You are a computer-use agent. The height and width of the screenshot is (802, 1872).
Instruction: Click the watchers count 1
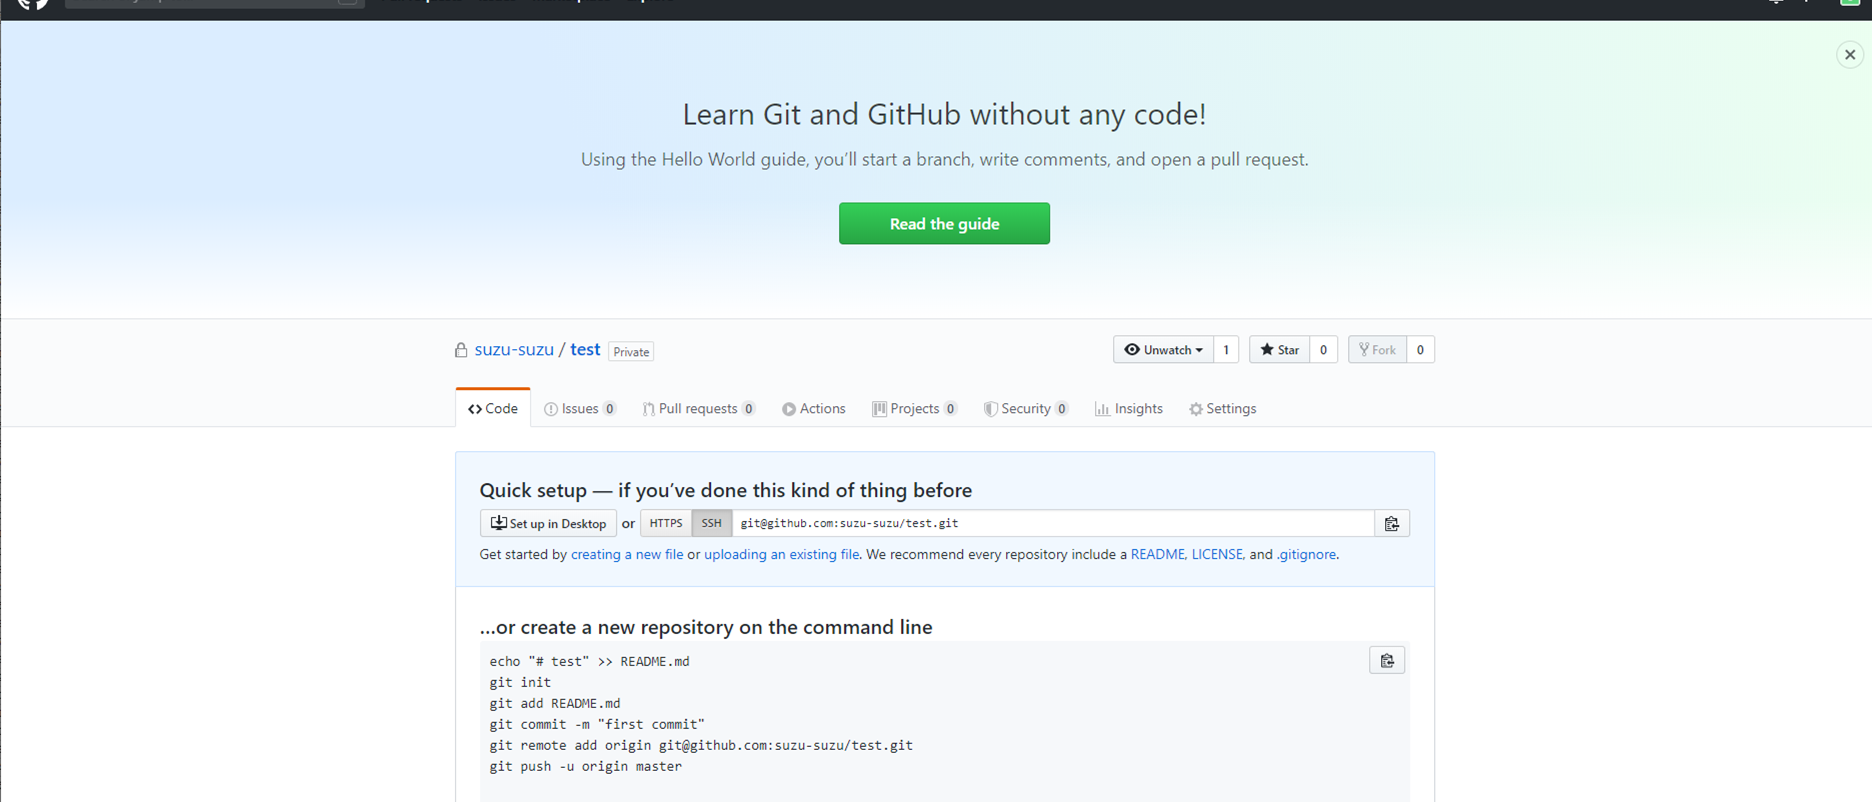(x=1226, y=350)
